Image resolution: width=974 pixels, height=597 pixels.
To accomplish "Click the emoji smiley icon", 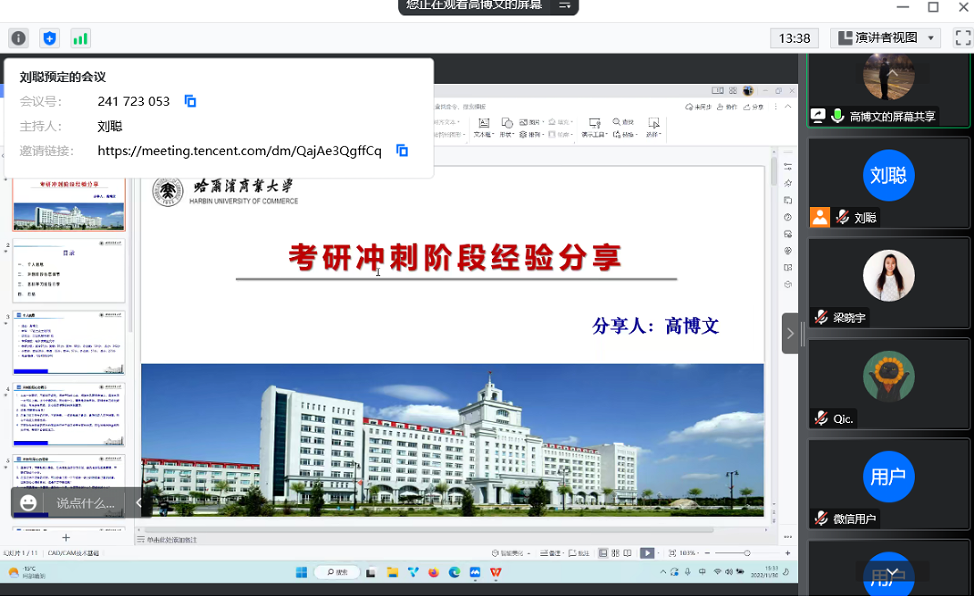I will pos(29,503).
